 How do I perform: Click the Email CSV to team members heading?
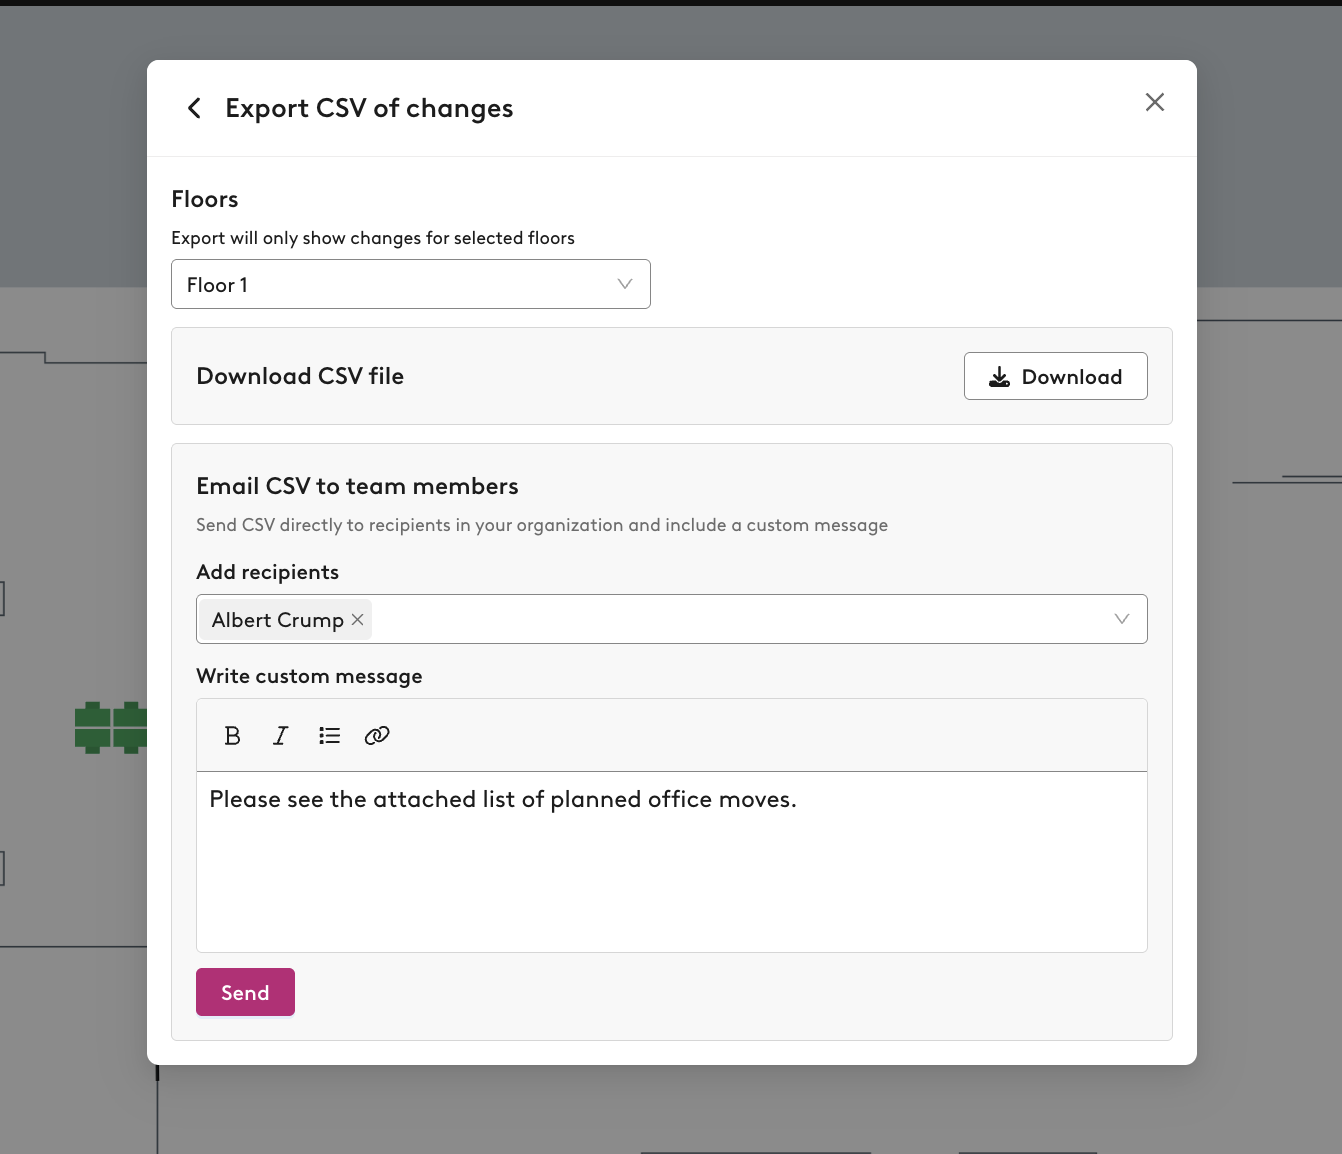[357, 486]
